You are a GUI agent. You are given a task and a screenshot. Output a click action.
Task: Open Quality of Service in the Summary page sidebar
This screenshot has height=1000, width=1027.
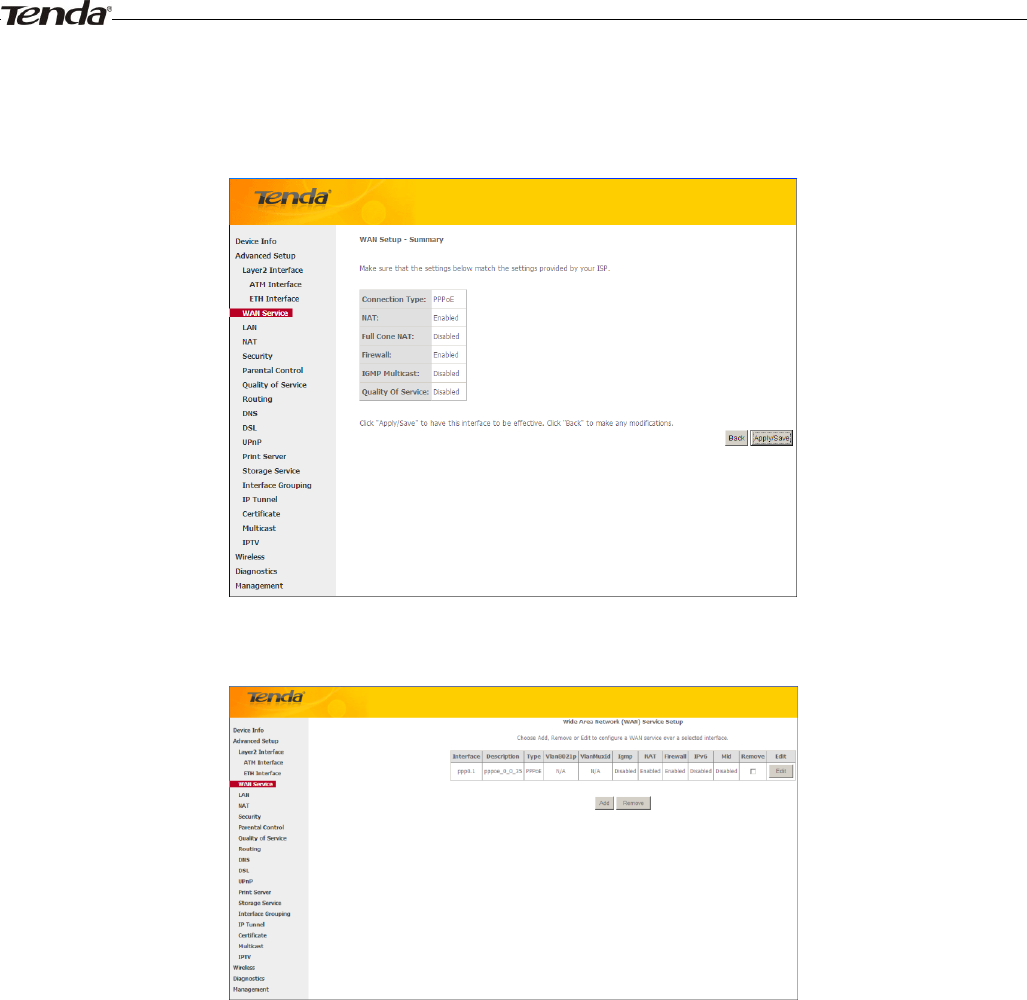pos(274,384)
